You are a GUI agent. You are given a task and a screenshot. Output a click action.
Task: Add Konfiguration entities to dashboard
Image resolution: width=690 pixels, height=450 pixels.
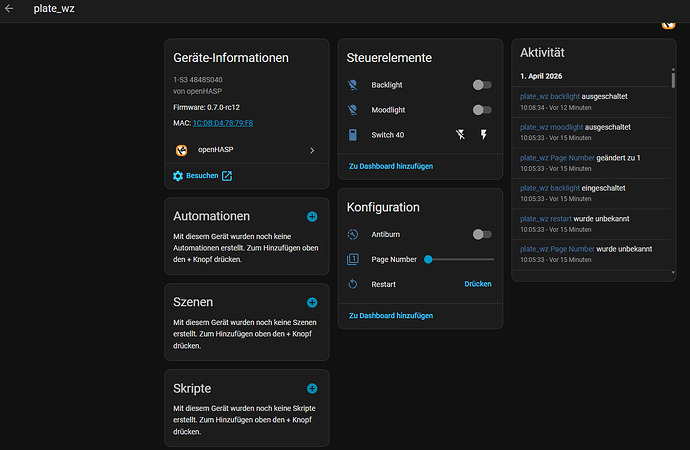coord(391,316)
